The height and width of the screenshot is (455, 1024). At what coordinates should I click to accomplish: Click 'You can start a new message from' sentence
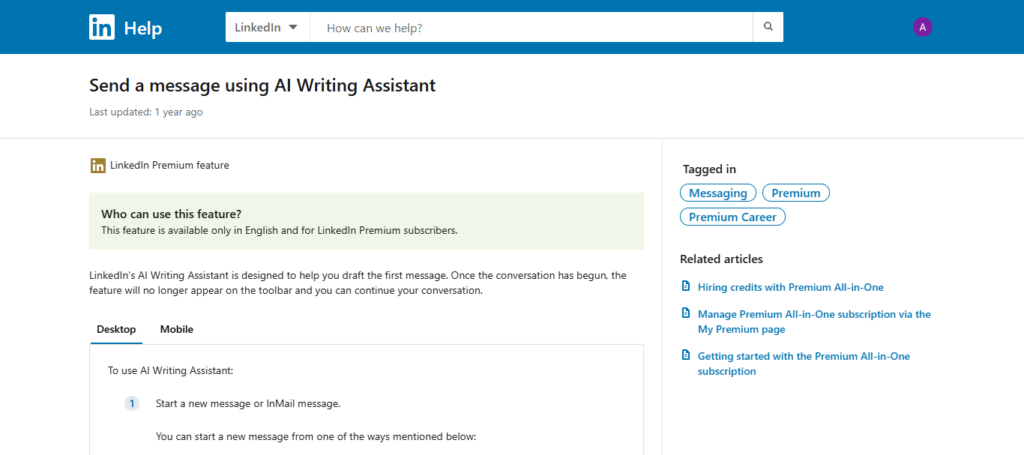click(x=316, y=436)
